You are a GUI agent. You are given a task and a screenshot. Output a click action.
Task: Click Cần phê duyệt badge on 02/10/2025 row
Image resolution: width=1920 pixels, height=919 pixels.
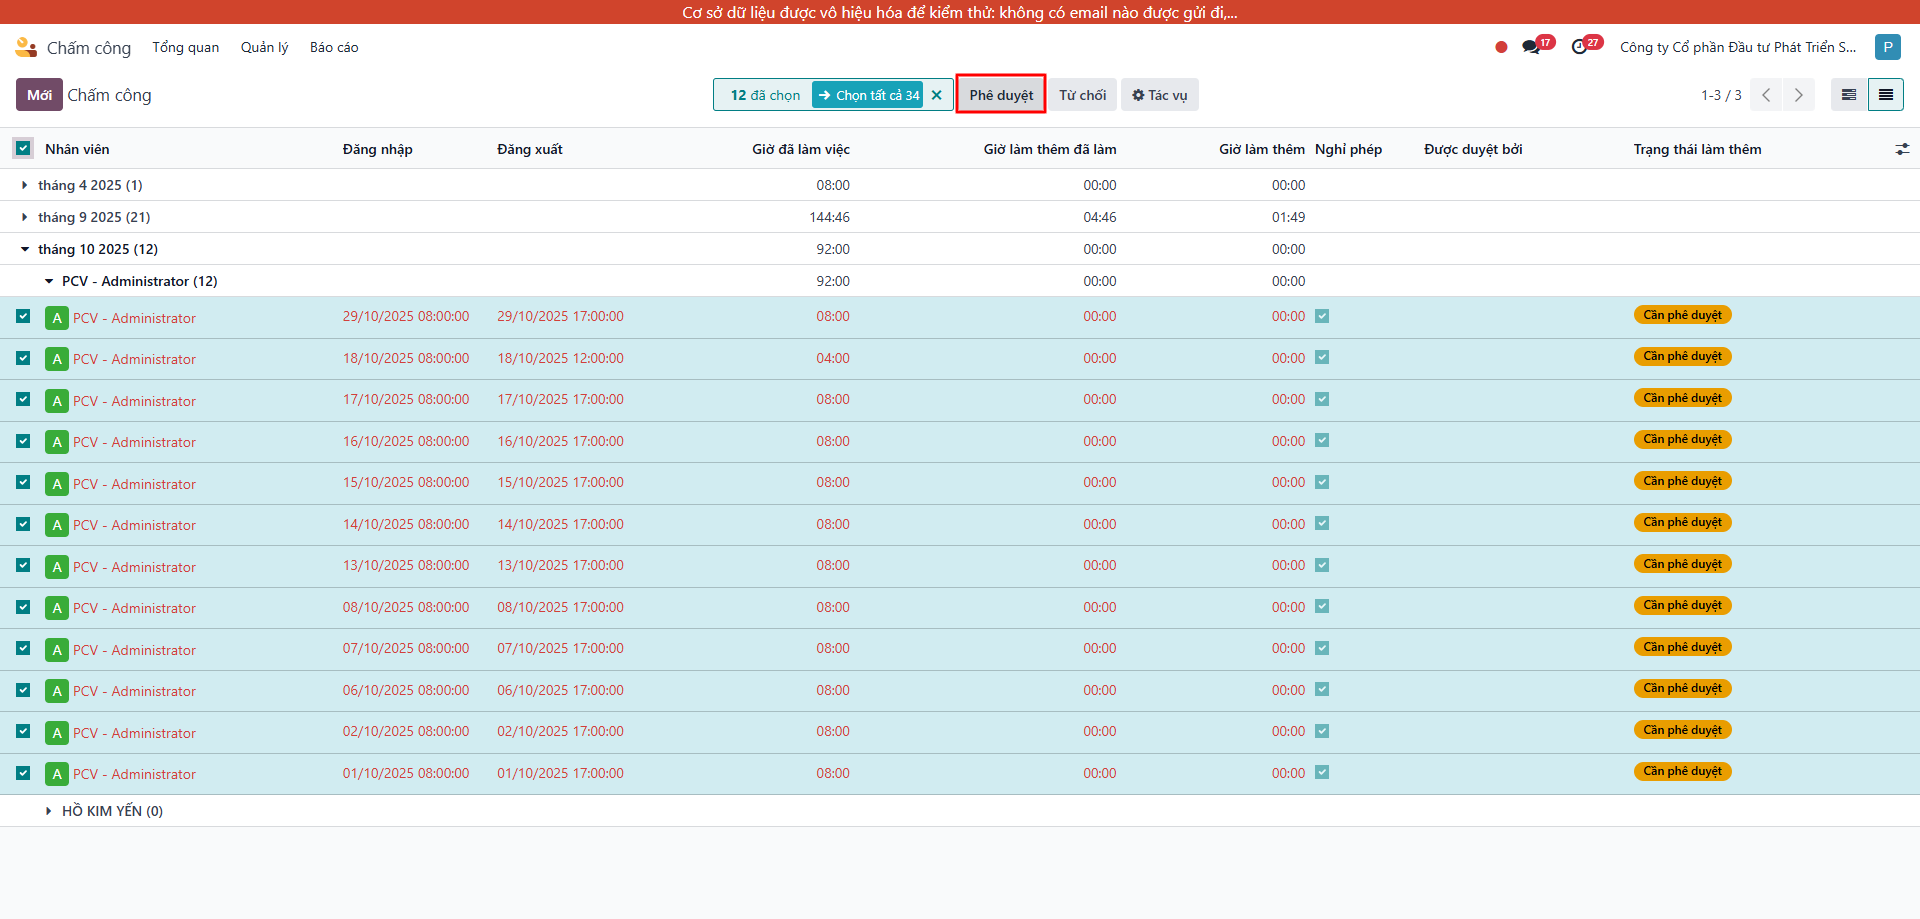1683,730
